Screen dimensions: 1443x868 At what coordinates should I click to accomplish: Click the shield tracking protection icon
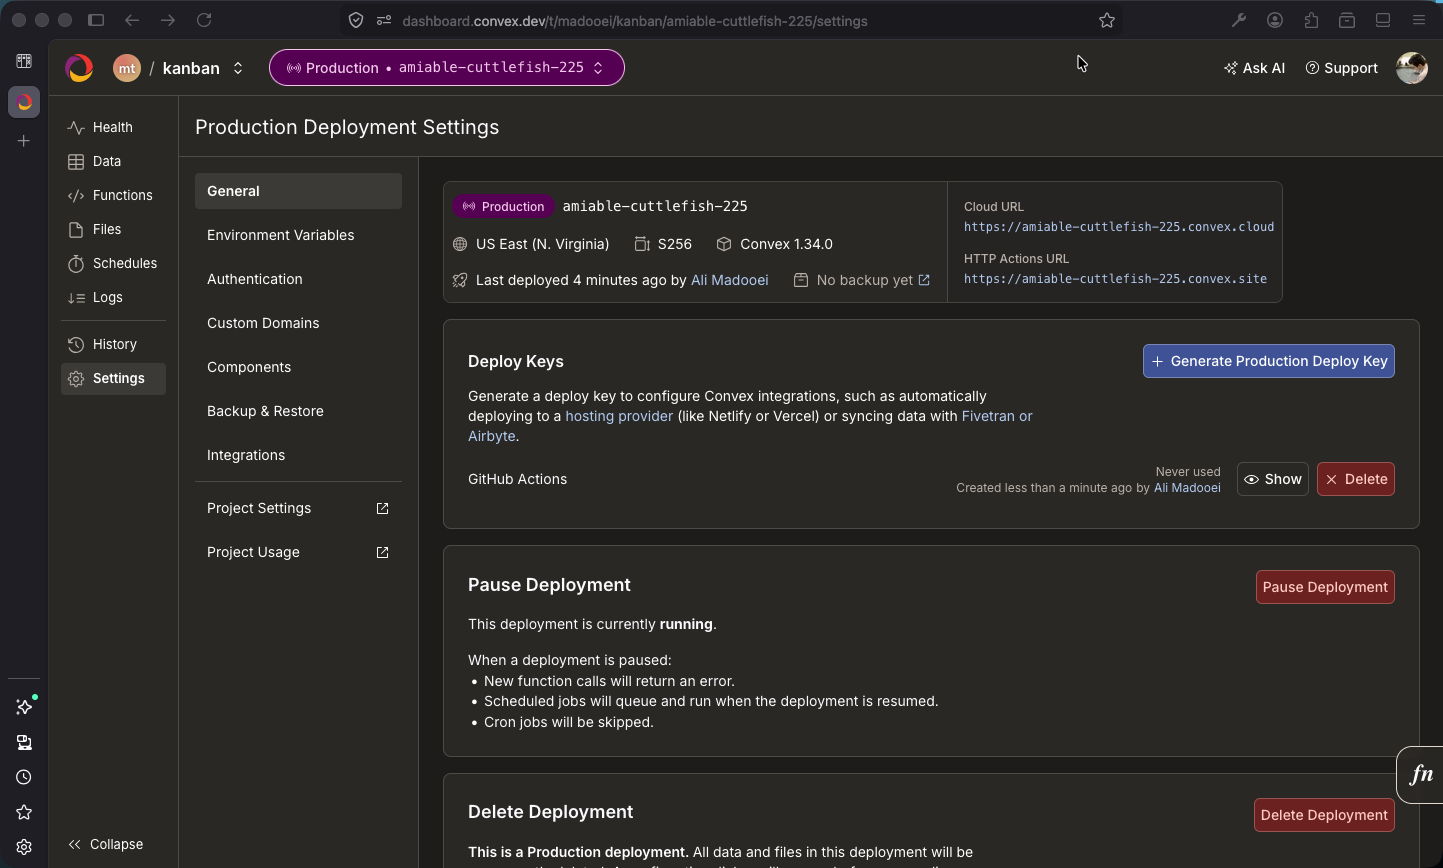pos(356,20)
